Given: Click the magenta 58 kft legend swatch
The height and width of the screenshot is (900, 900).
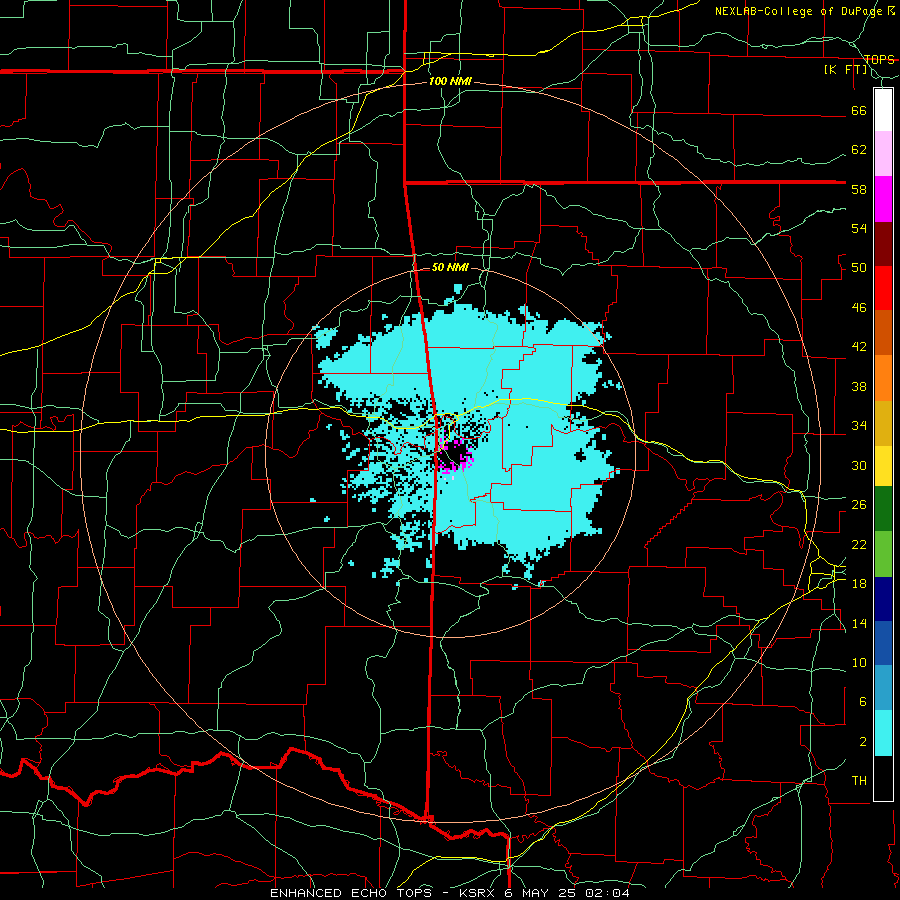Looking at the screenshot, I should [883, 199].
